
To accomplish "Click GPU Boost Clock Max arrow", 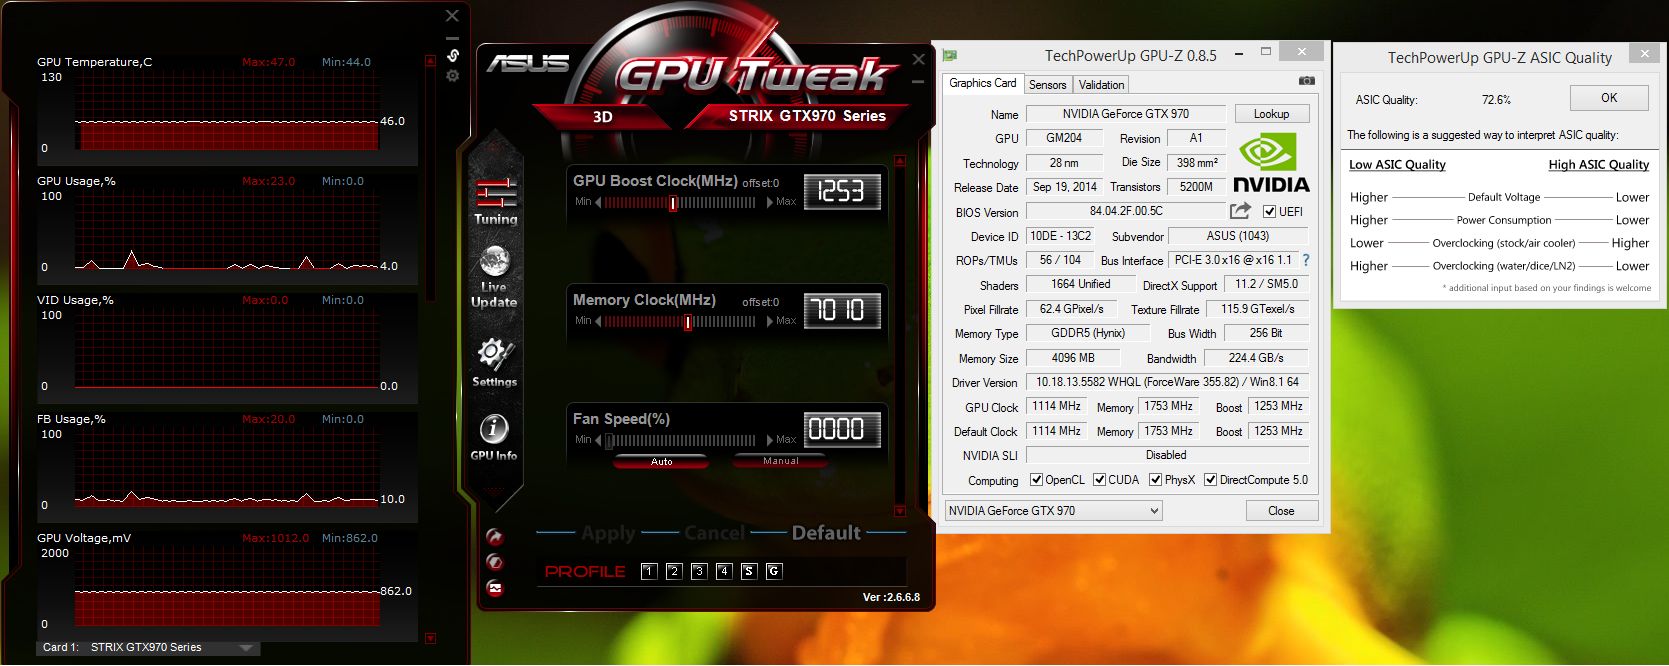I will pyautogui.click(x=770, y=203).
